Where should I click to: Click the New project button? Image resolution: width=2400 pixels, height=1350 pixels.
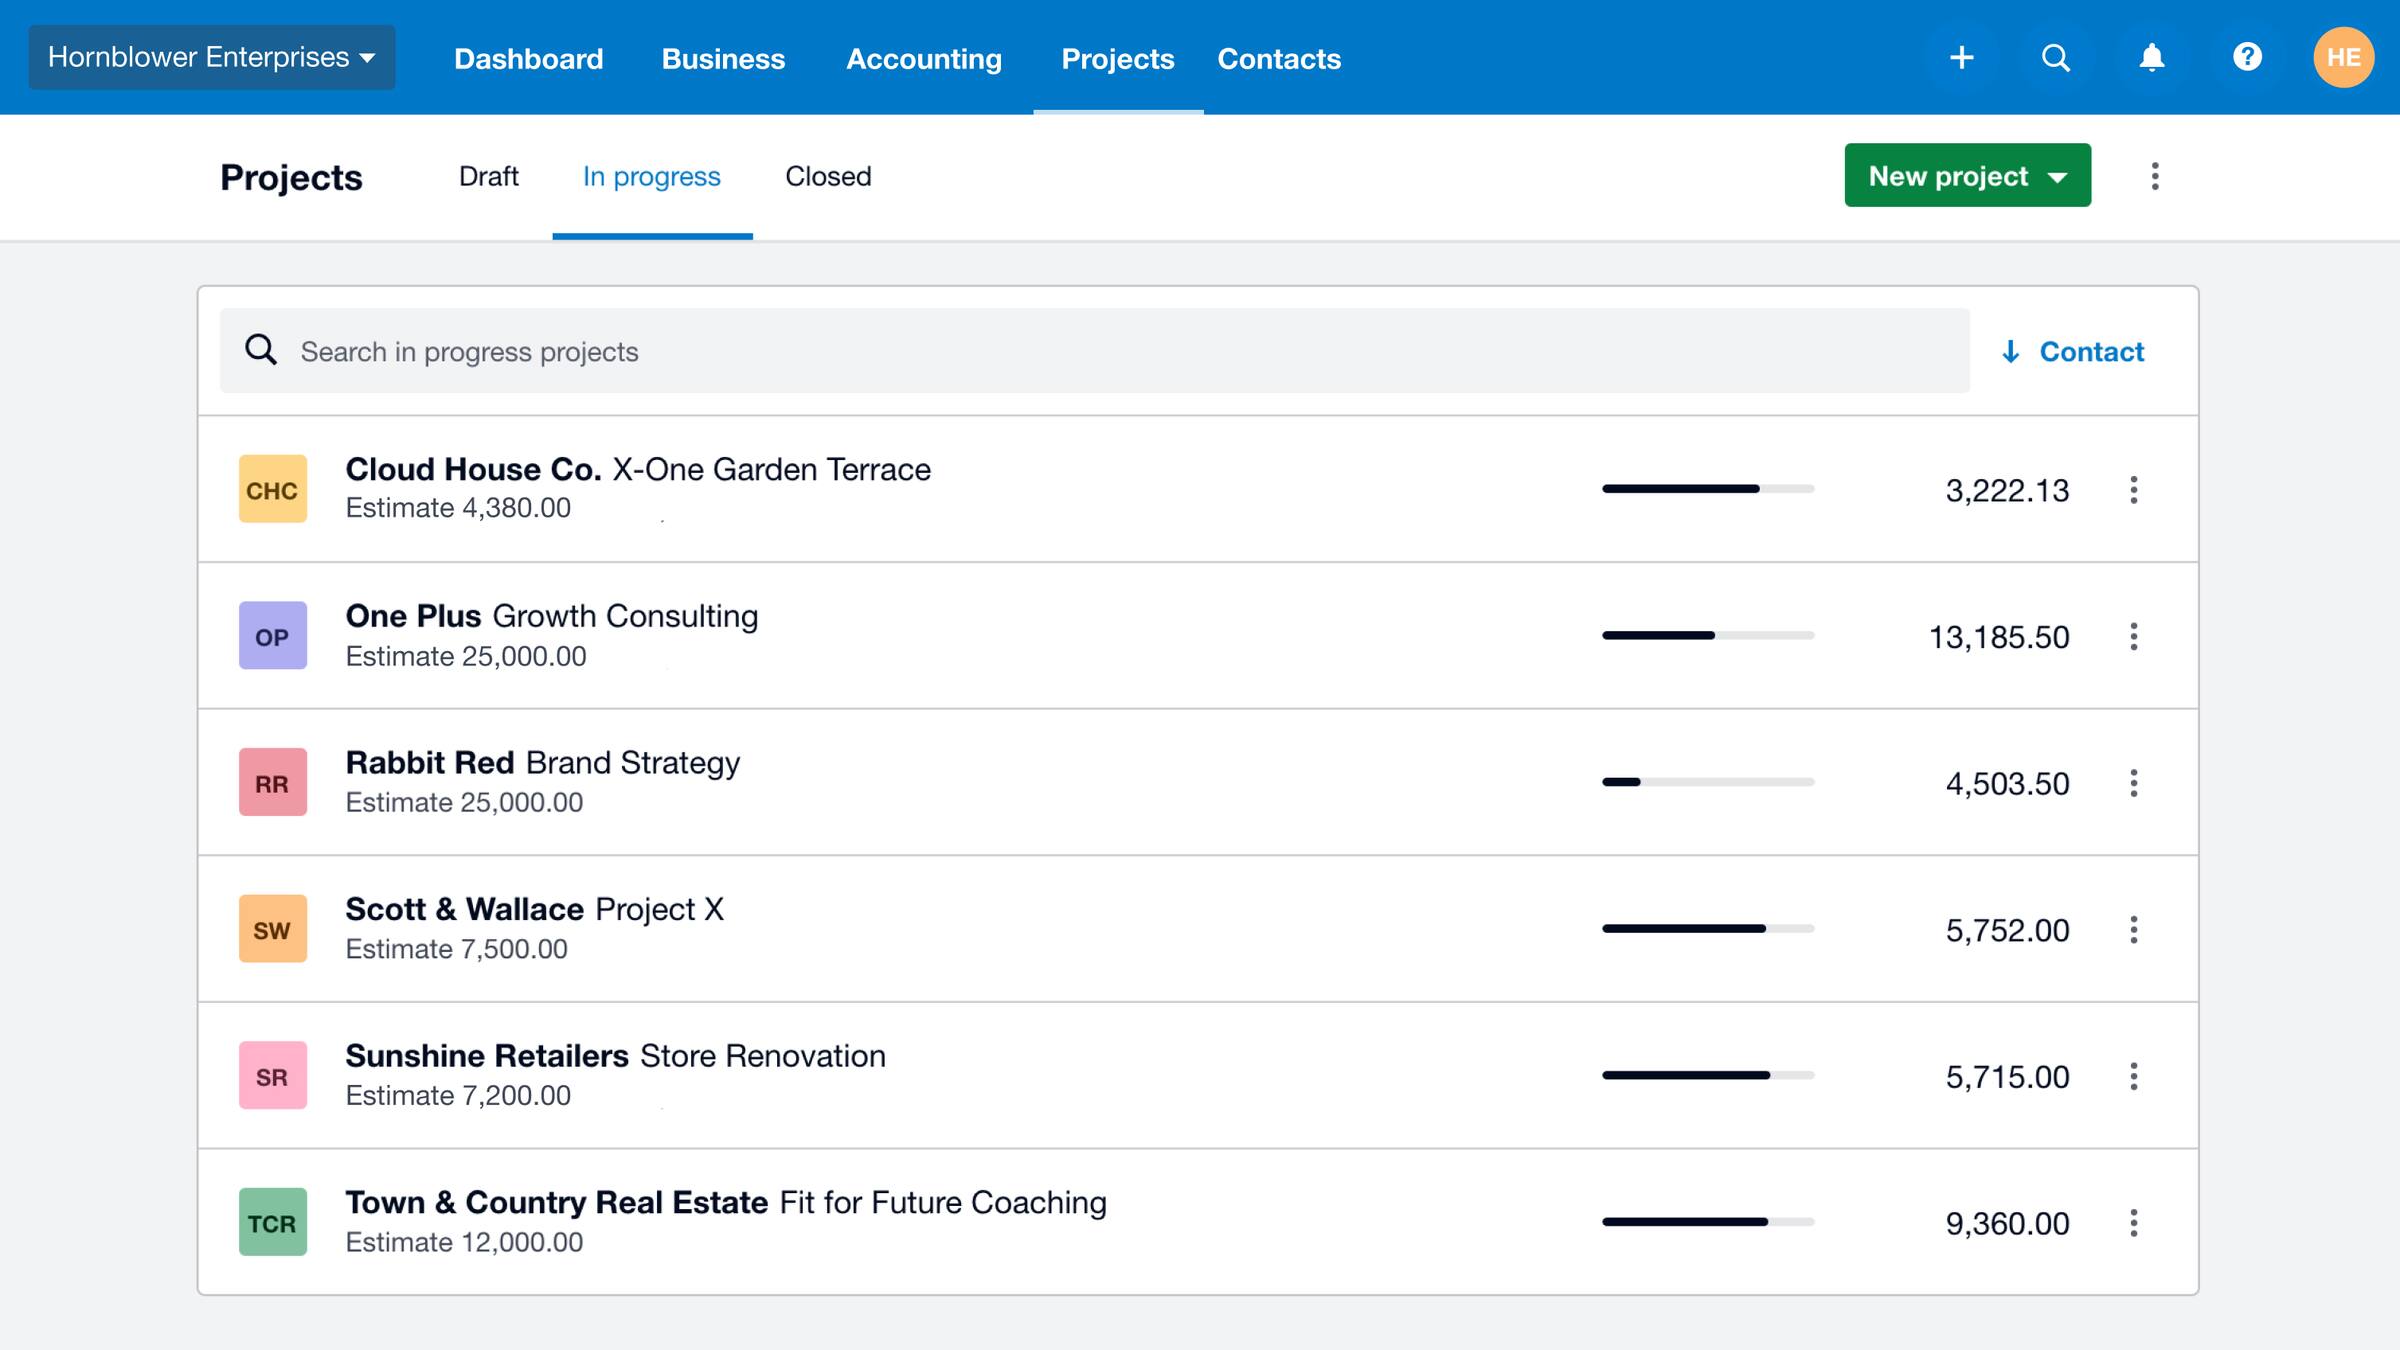pos(1948,175)
